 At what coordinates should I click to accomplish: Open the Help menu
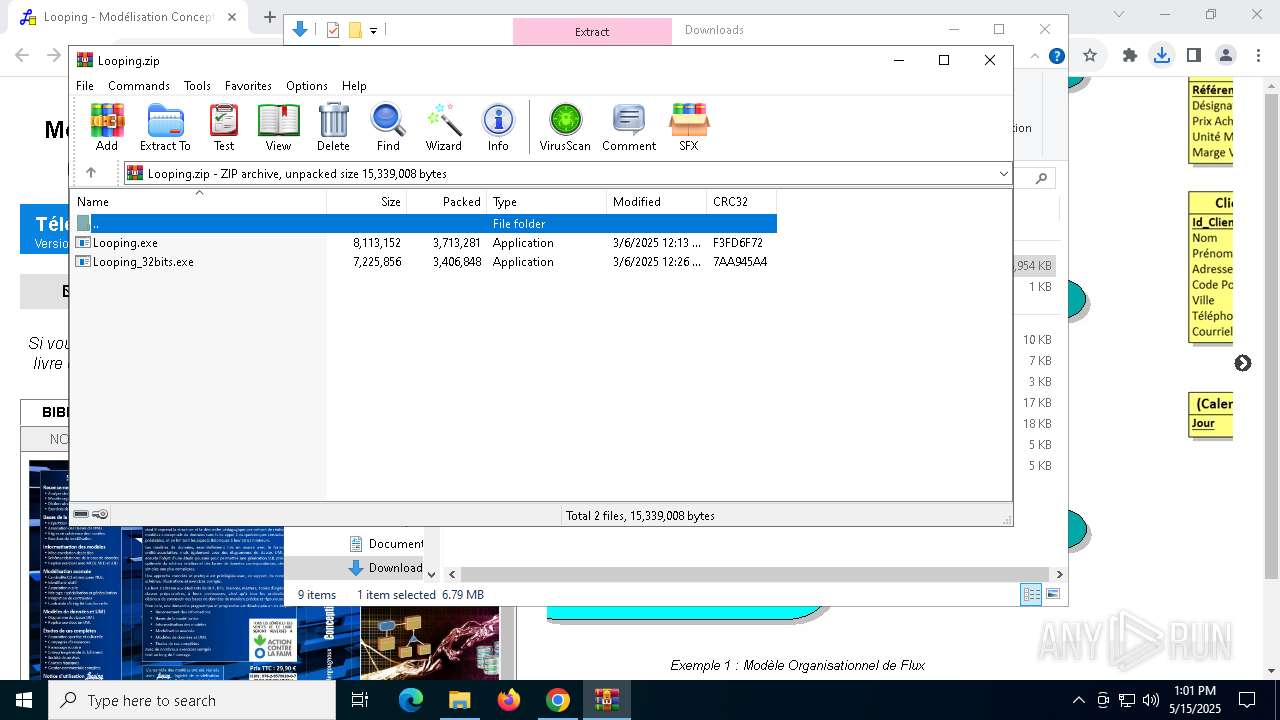coord(354,86)
